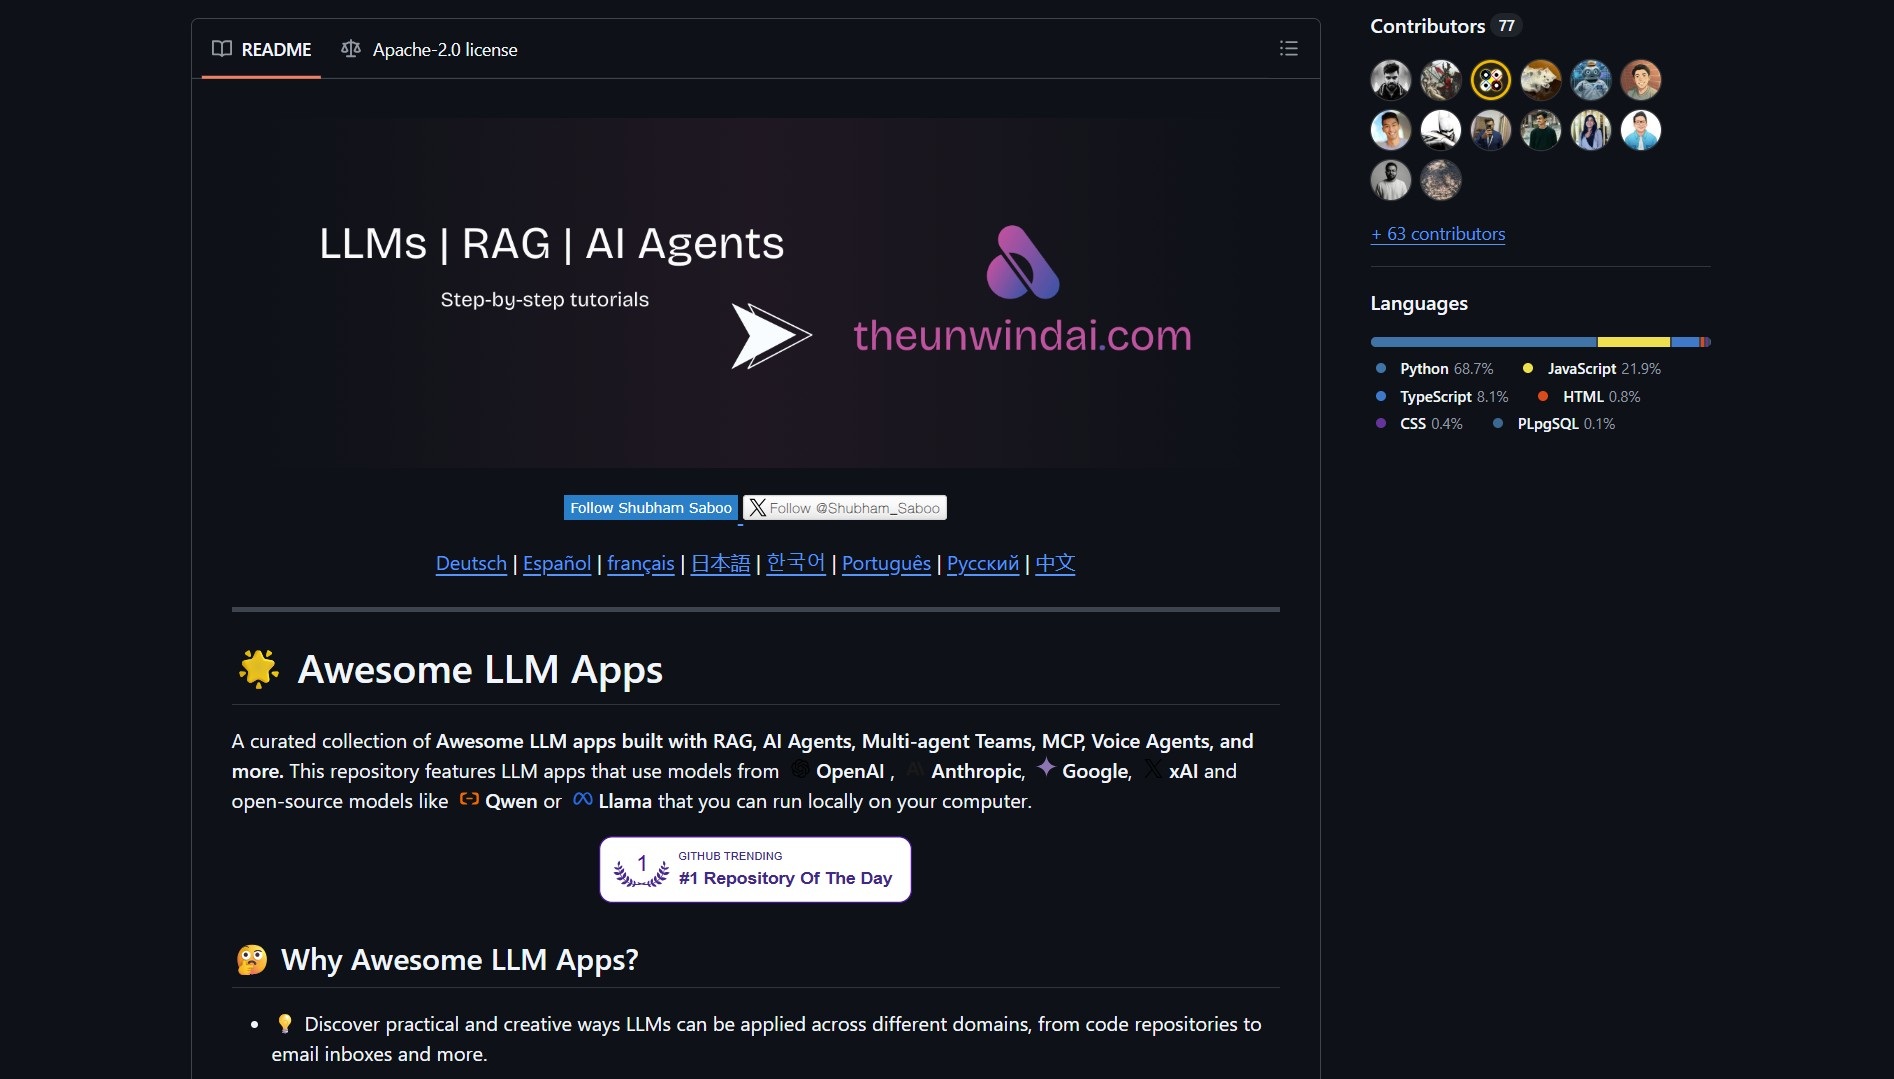Open the 한국어 translation link

point(796,564)
